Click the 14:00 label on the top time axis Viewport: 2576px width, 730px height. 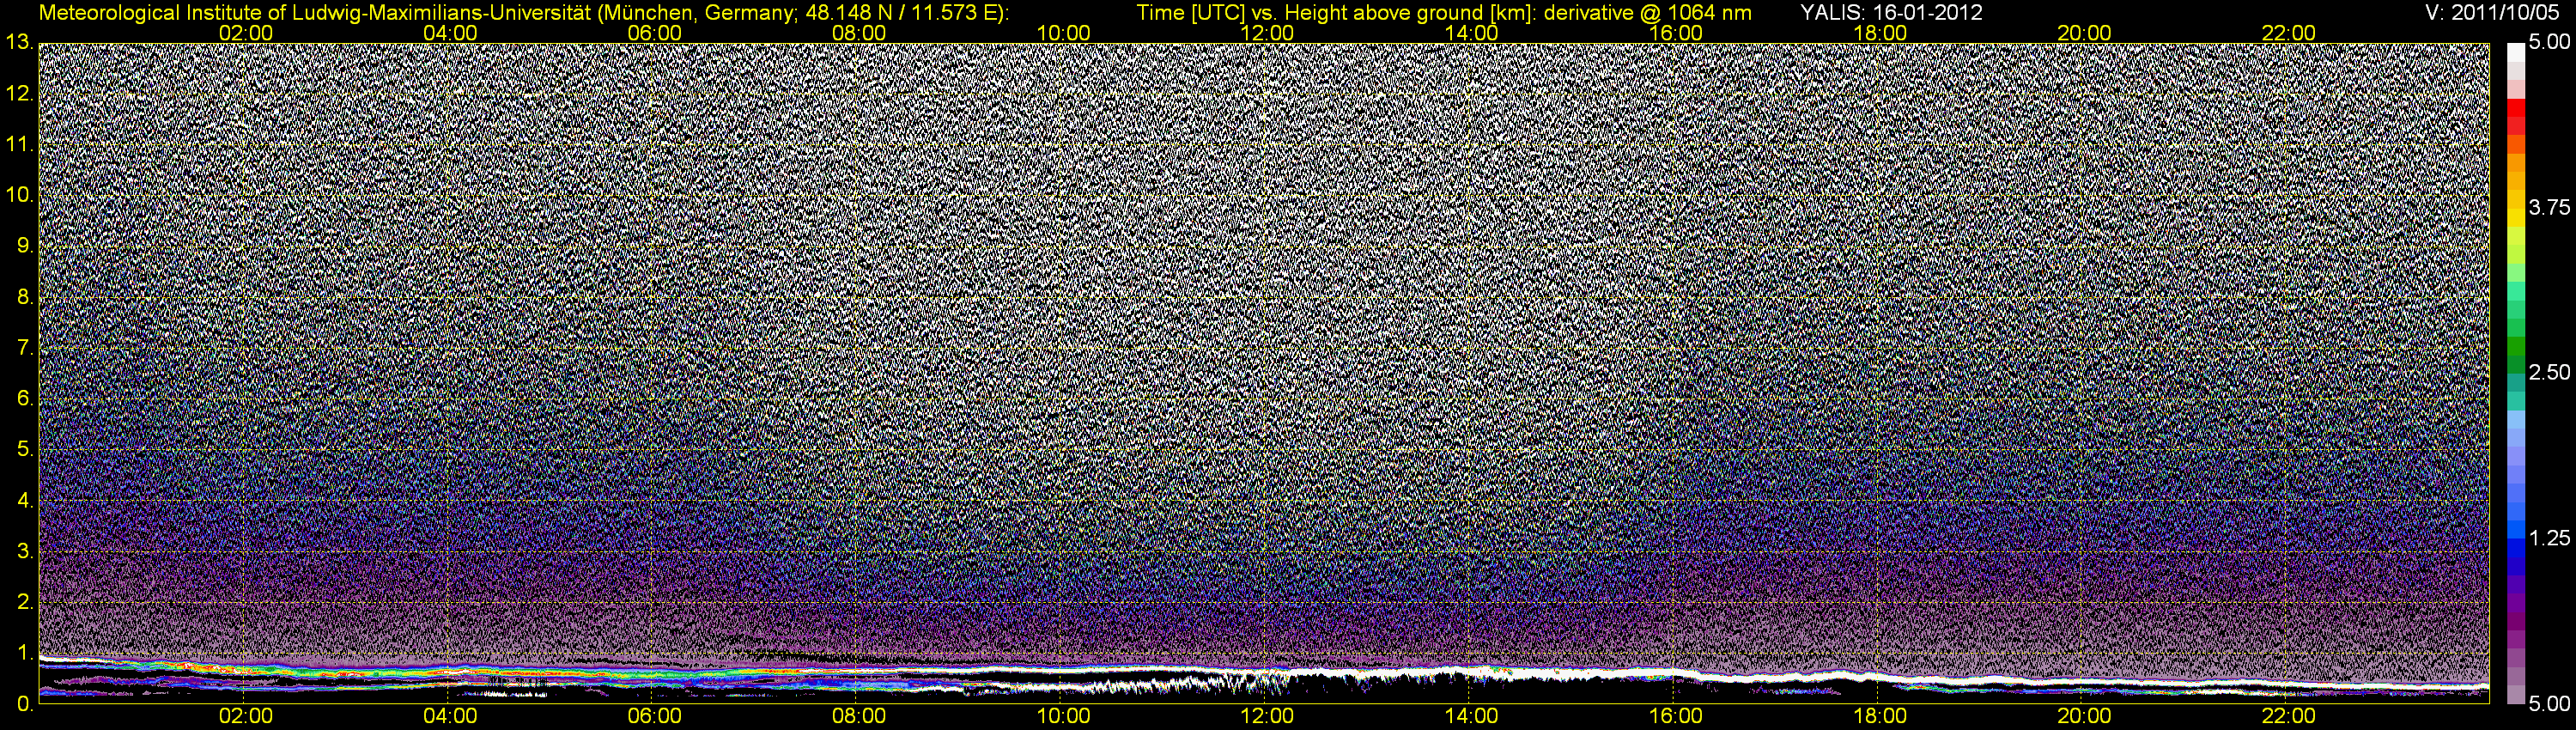click(x=1472, y=33)
